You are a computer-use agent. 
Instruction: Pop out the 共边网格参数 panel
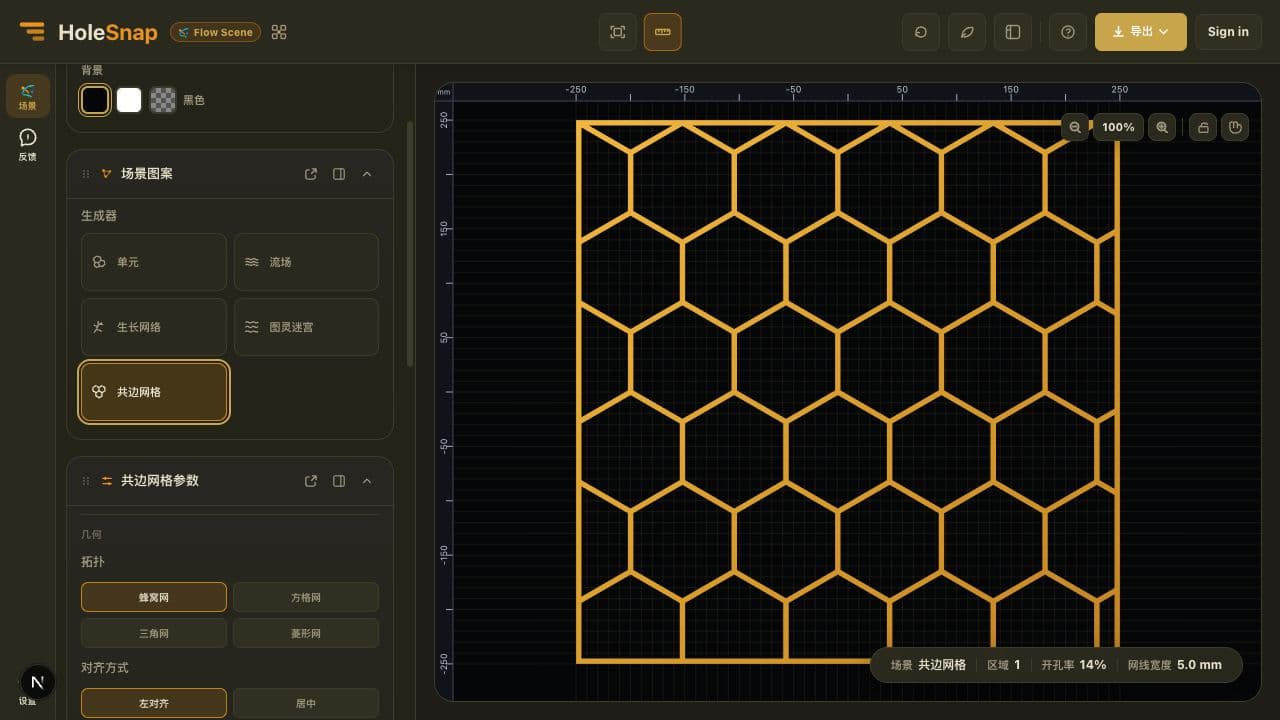click(311, 481)
